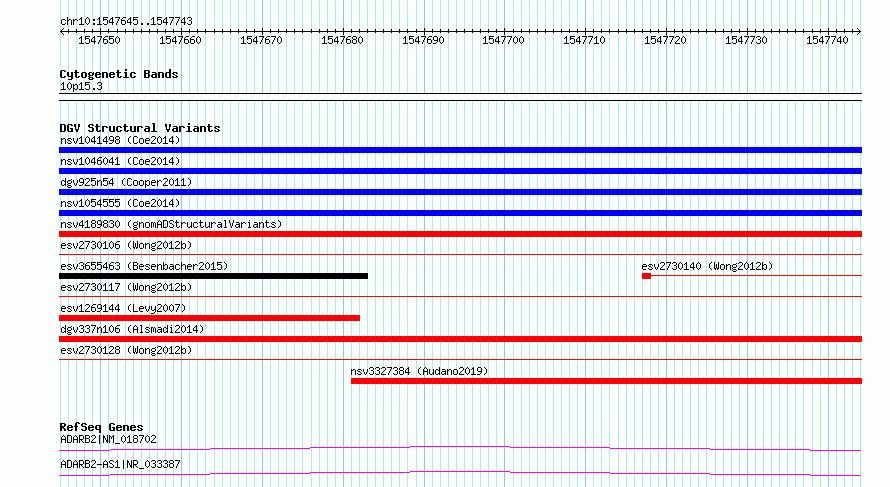Click the RefSeq Genes track title
Screen dimensions: 890x487
tap(101, 427)
